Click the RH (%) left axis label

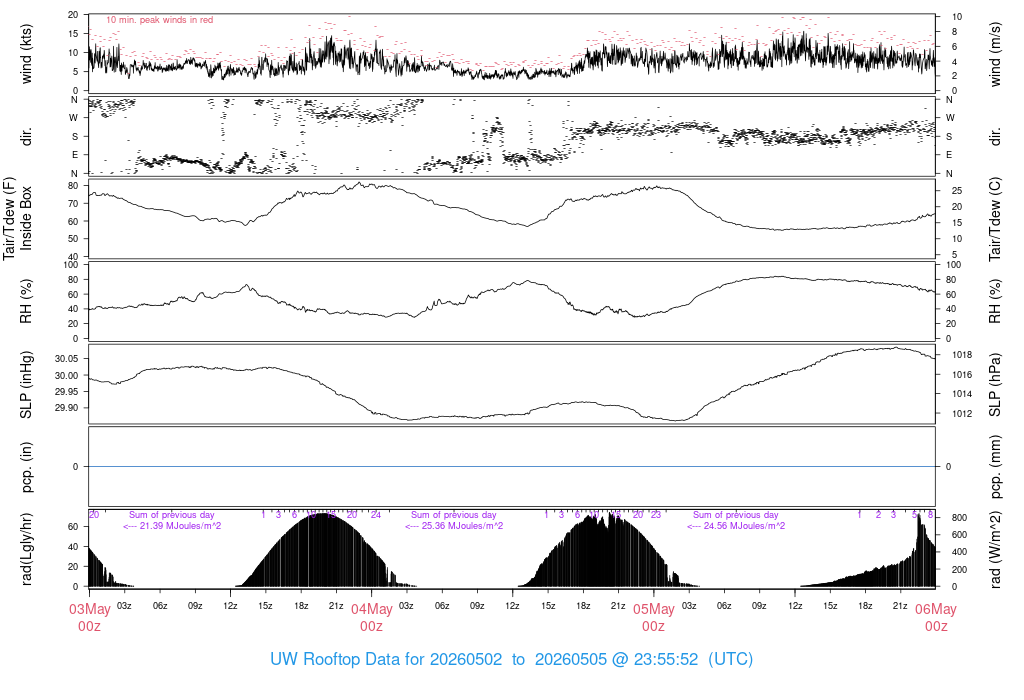26,301
